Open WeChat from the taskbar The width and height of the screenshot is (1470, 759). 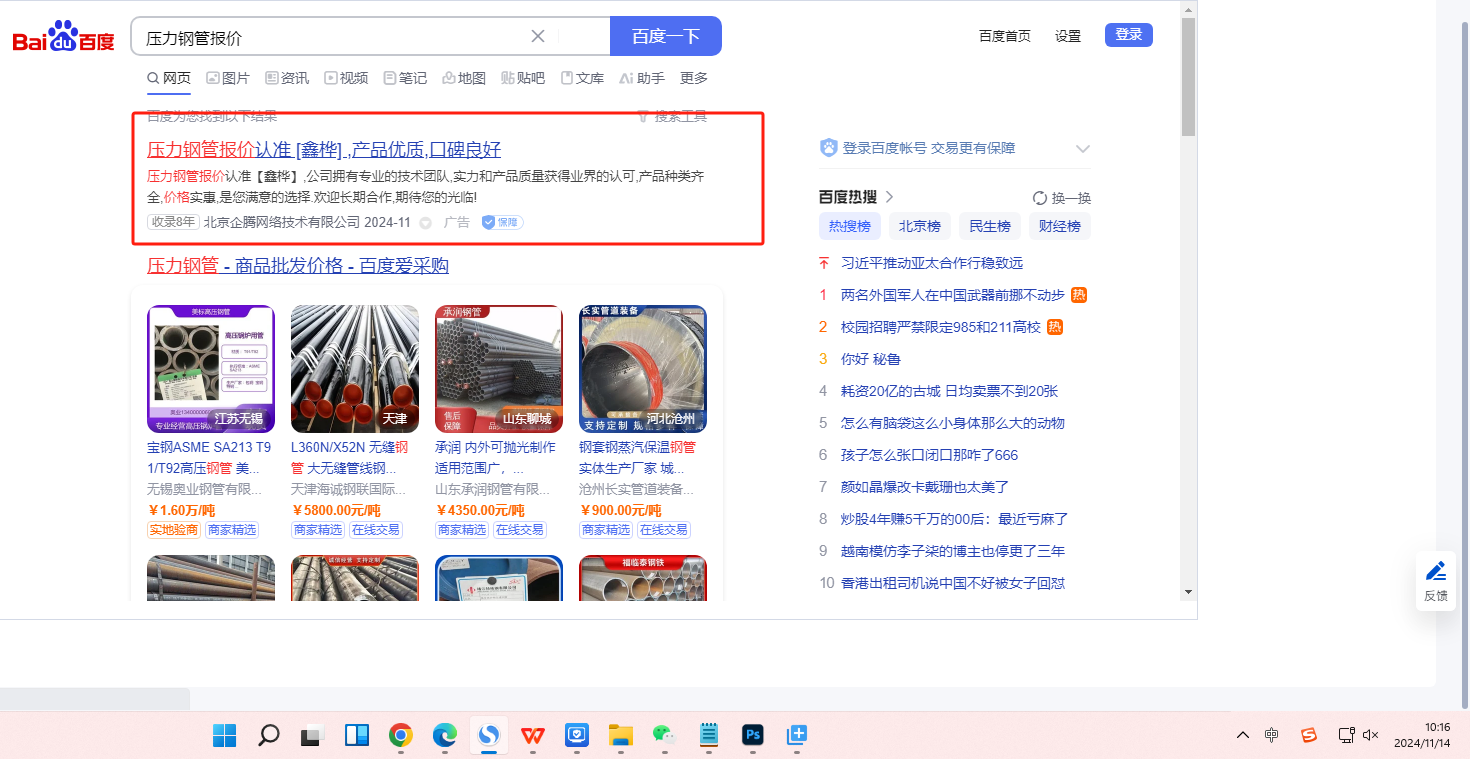665,736
